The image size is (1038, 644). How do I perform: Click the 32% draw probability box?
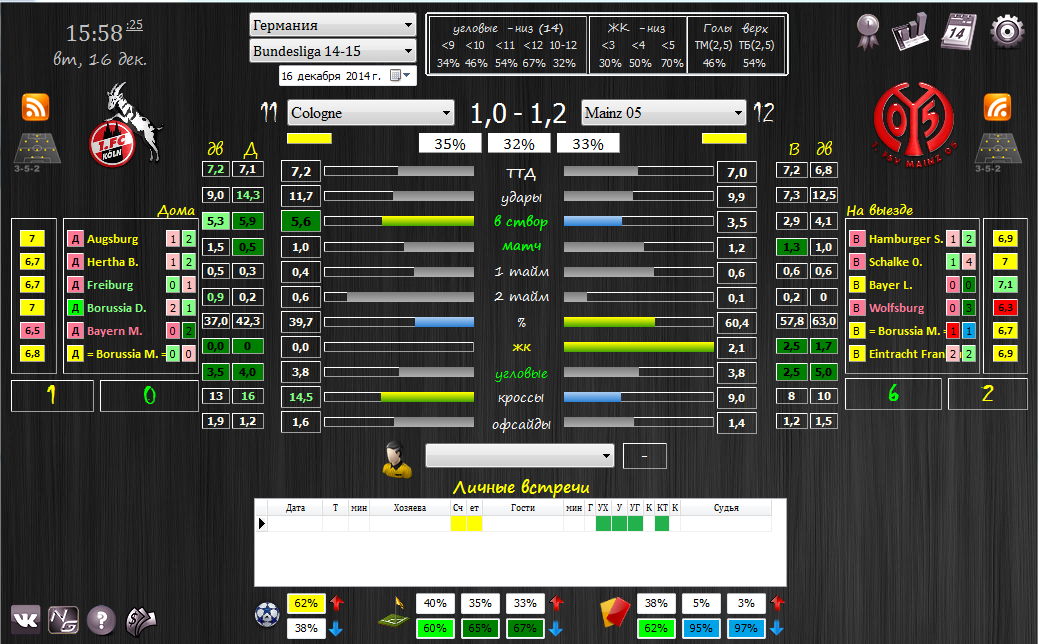(x=519, y=144)
